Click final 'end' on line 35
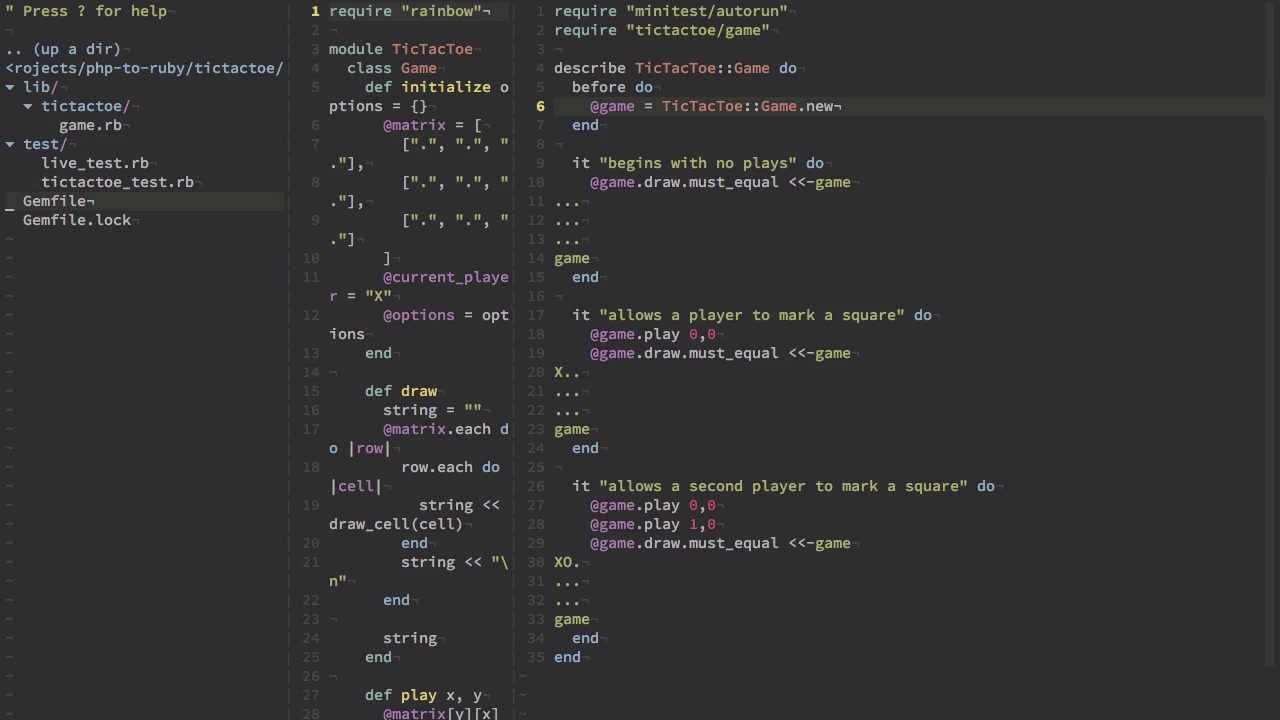 tap(567, 657)
